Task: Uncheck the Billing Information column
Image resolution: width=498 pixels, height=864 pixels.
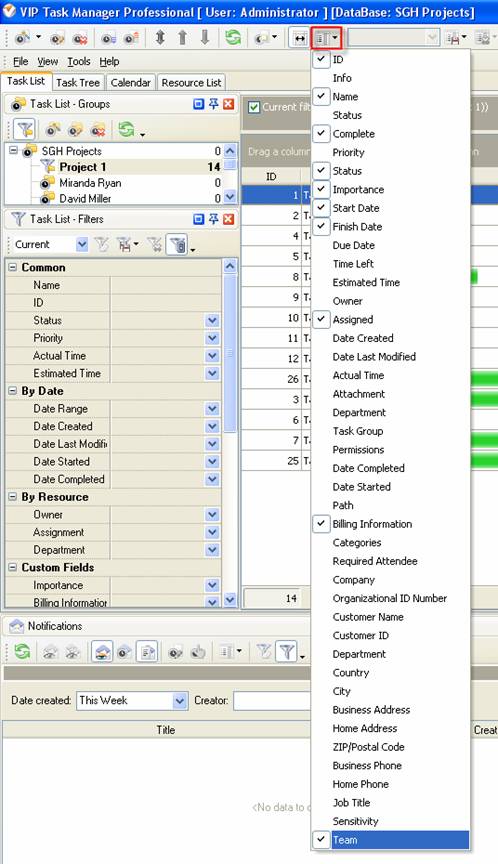Action: 372,524
